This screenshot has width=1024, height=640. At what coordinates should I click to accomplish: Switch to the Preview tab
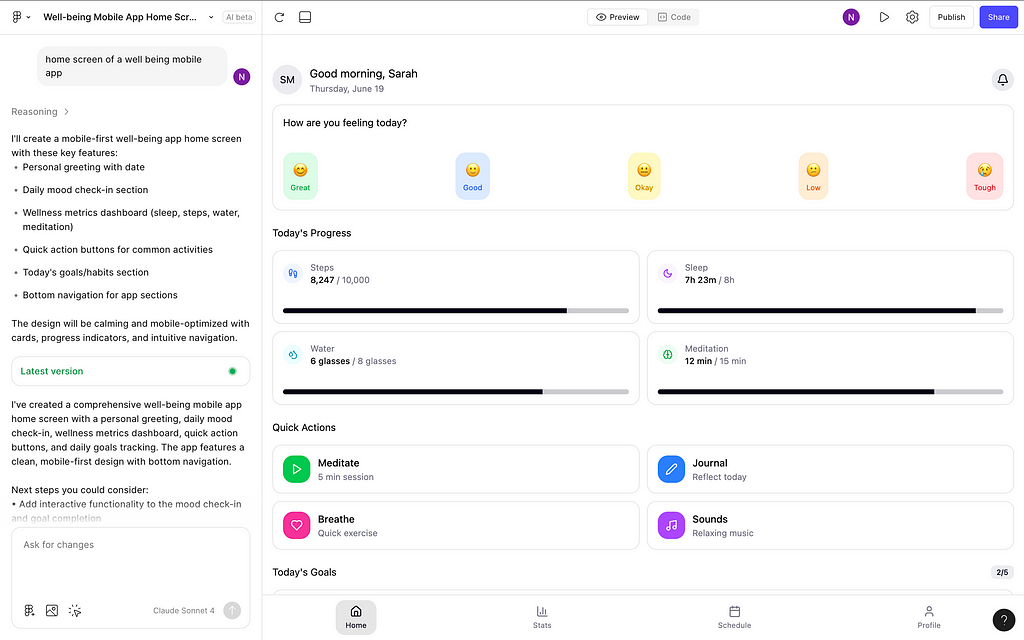coord(618,17)
